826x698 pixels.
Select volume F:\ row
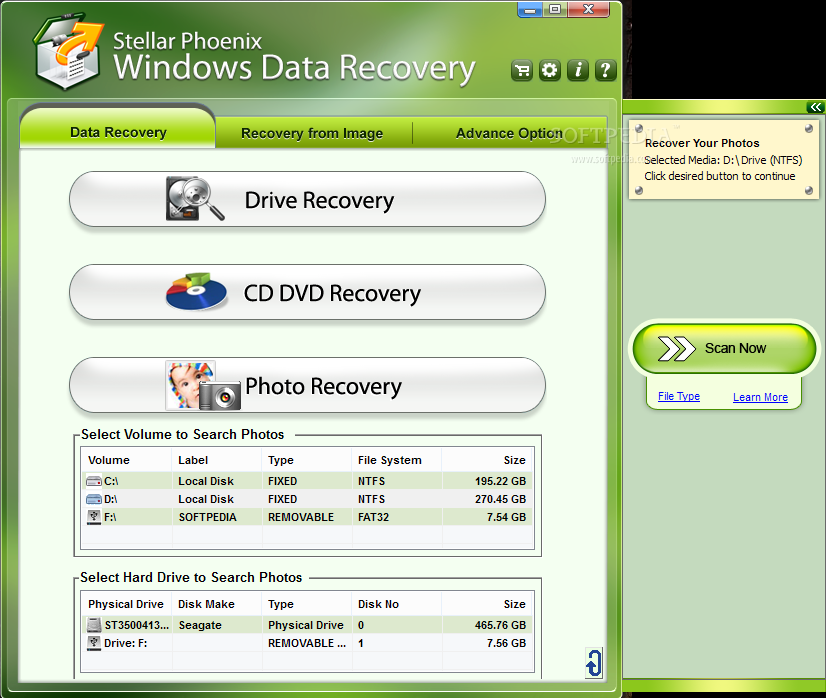307,517
